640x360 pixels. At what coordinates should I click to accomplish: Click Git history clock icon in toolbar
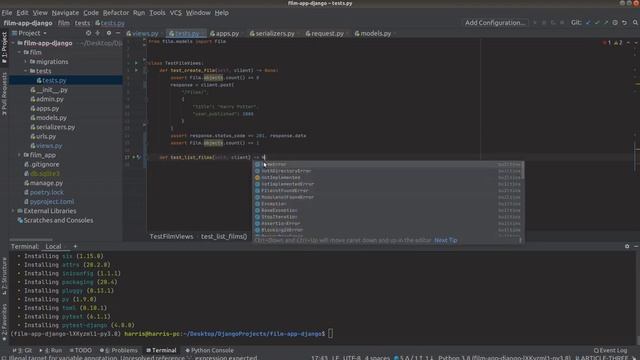(x=615, y=22)
